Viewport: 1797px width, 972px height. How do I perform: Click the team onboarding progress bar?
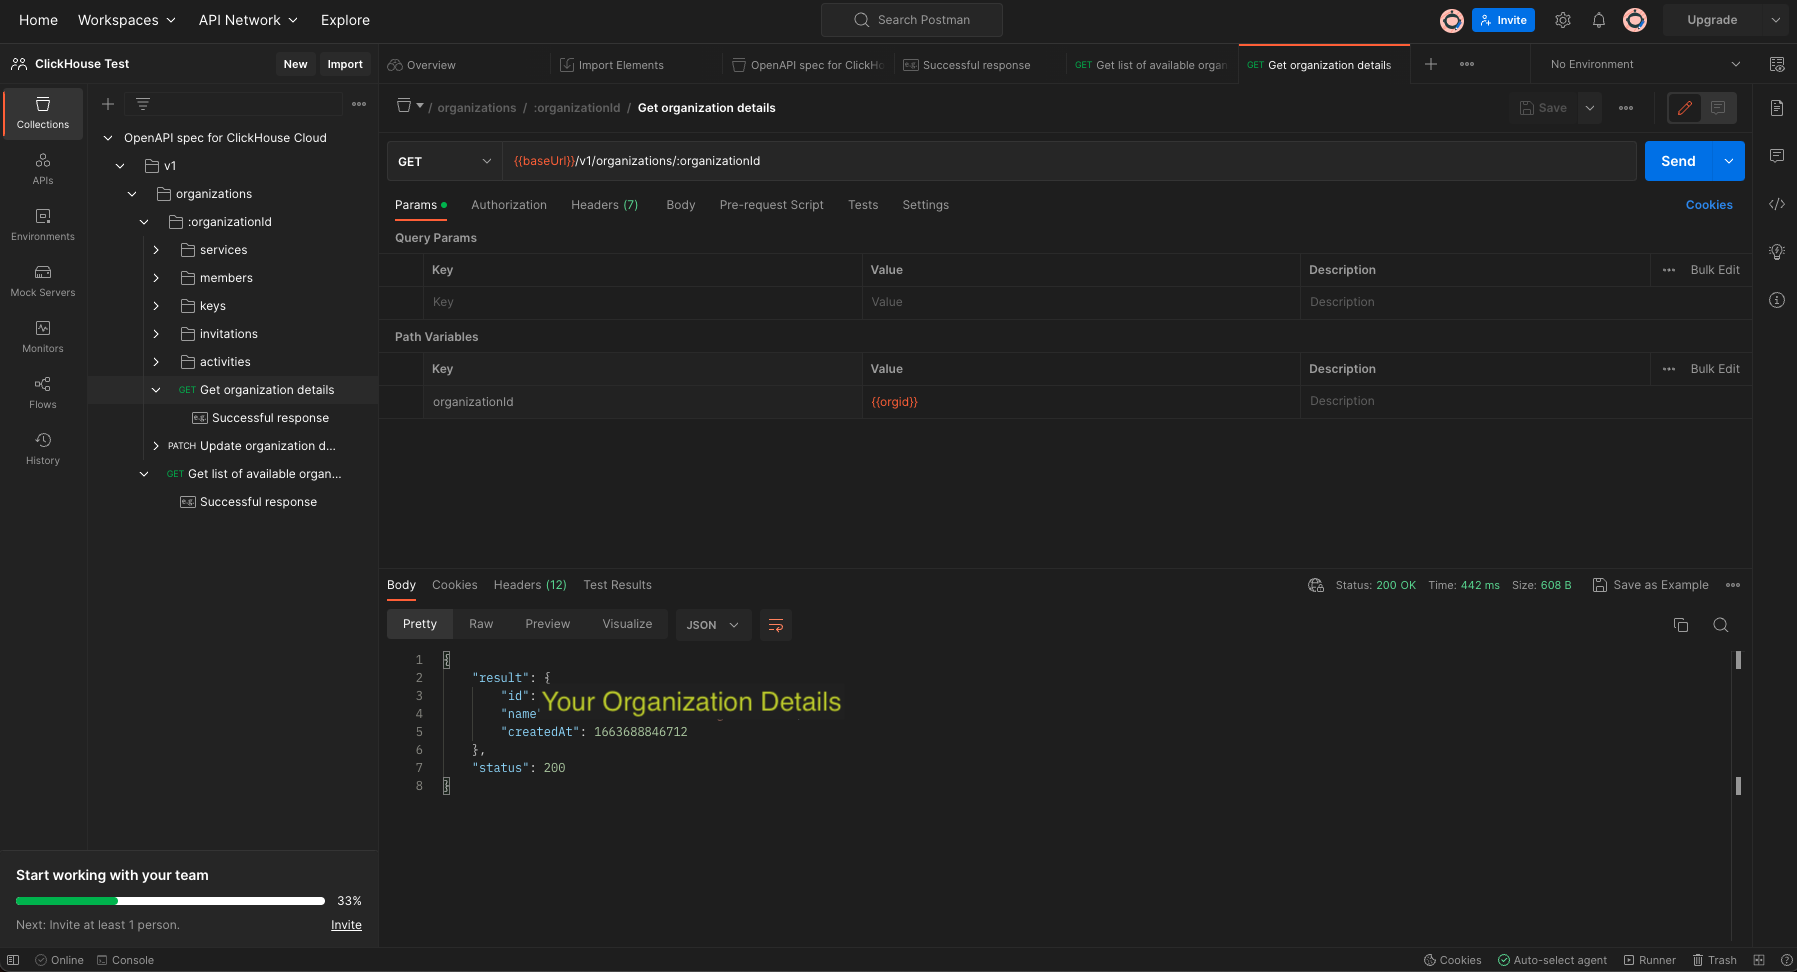coord(170,901)
